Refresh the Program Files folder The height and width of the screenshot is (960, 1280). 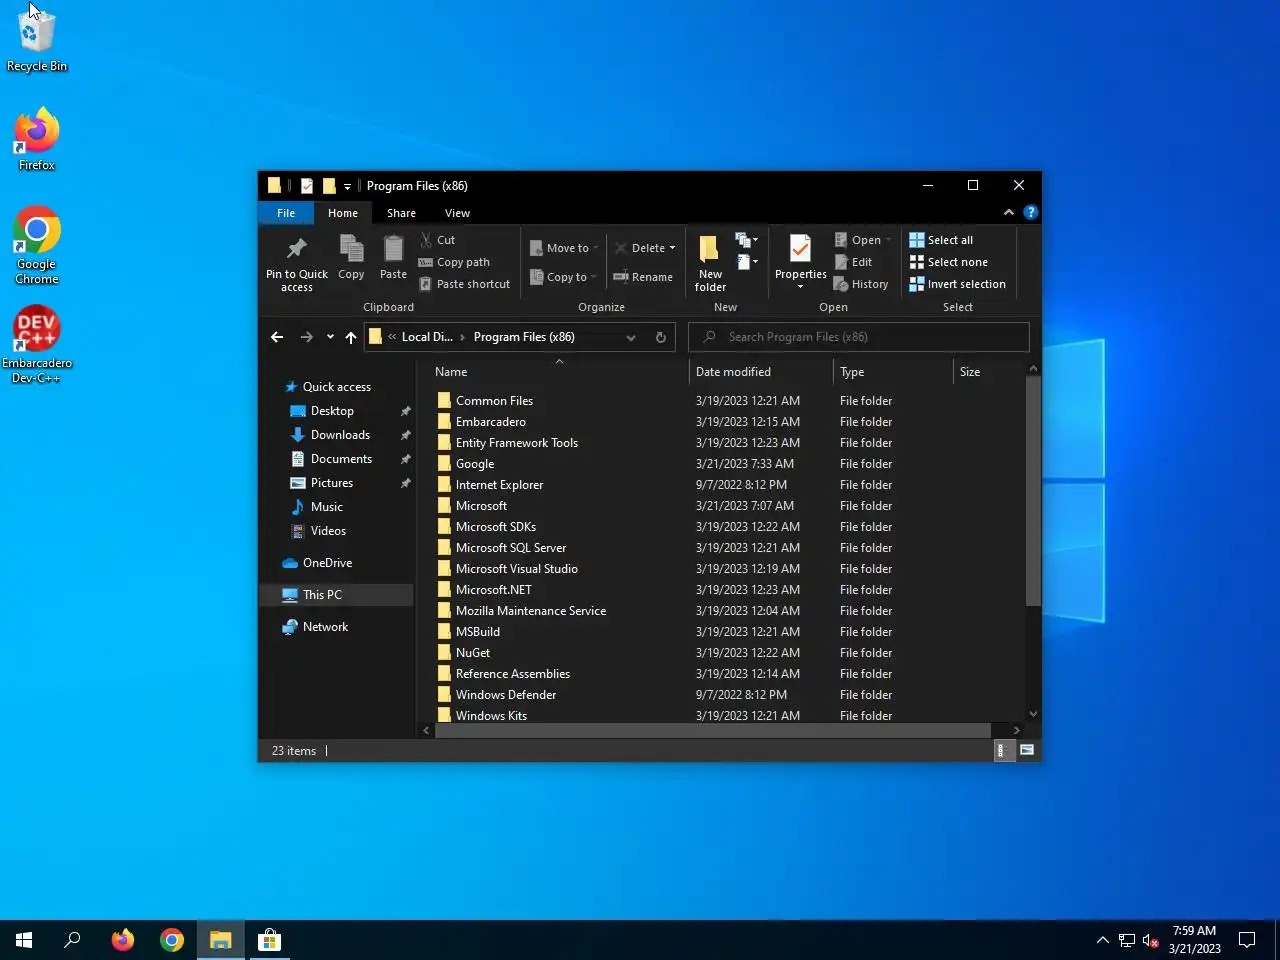[x=660, y=337]
